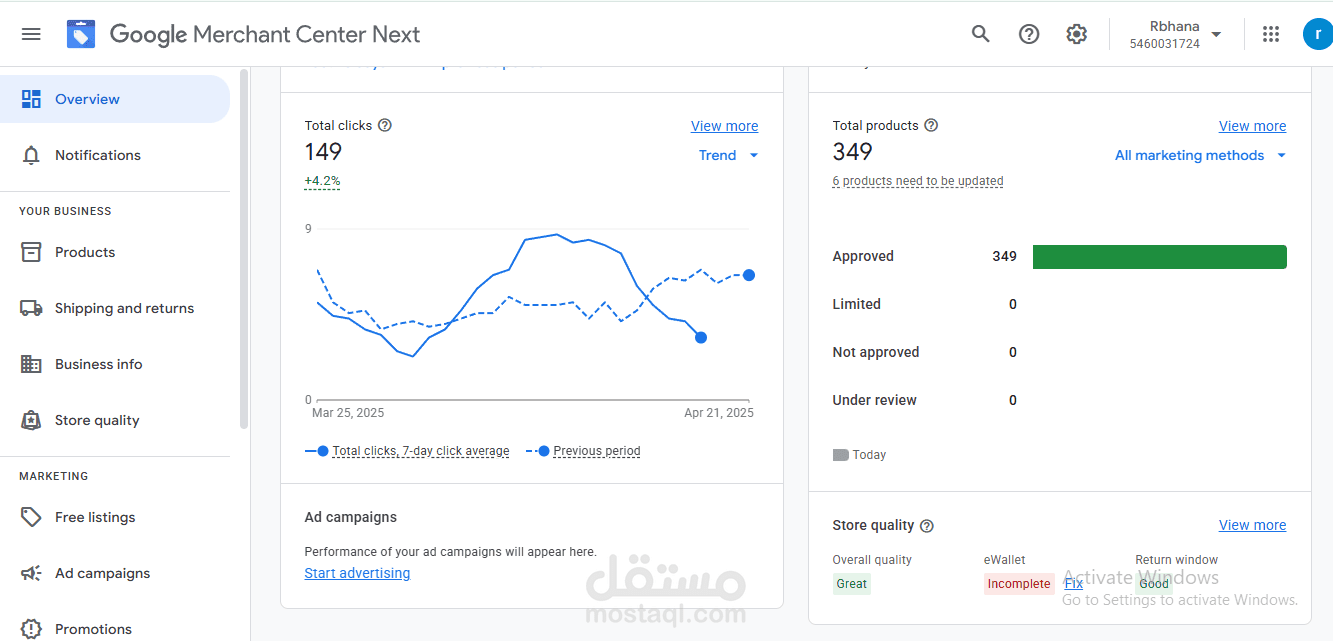Click the Store quality badge icon
This screenshot has width=1333, height=641.
pyautogui.click(x=31, y=420)
